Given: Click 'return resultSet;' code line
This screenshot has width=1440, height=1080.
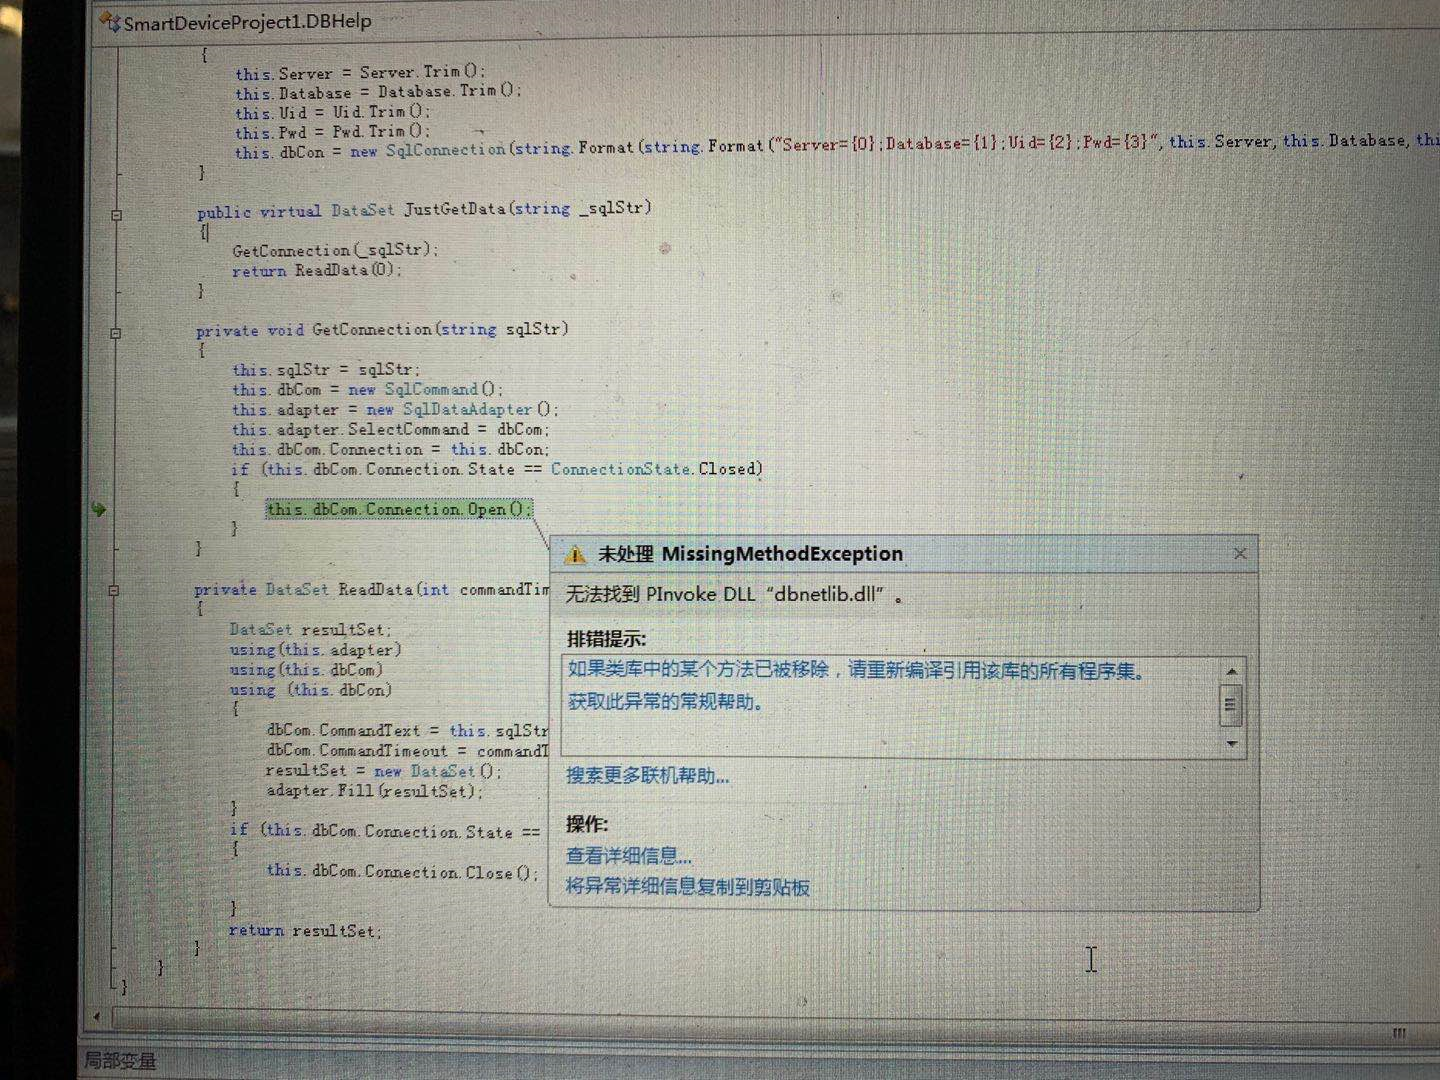Looking at the screenshot, I should click(305, 931).
